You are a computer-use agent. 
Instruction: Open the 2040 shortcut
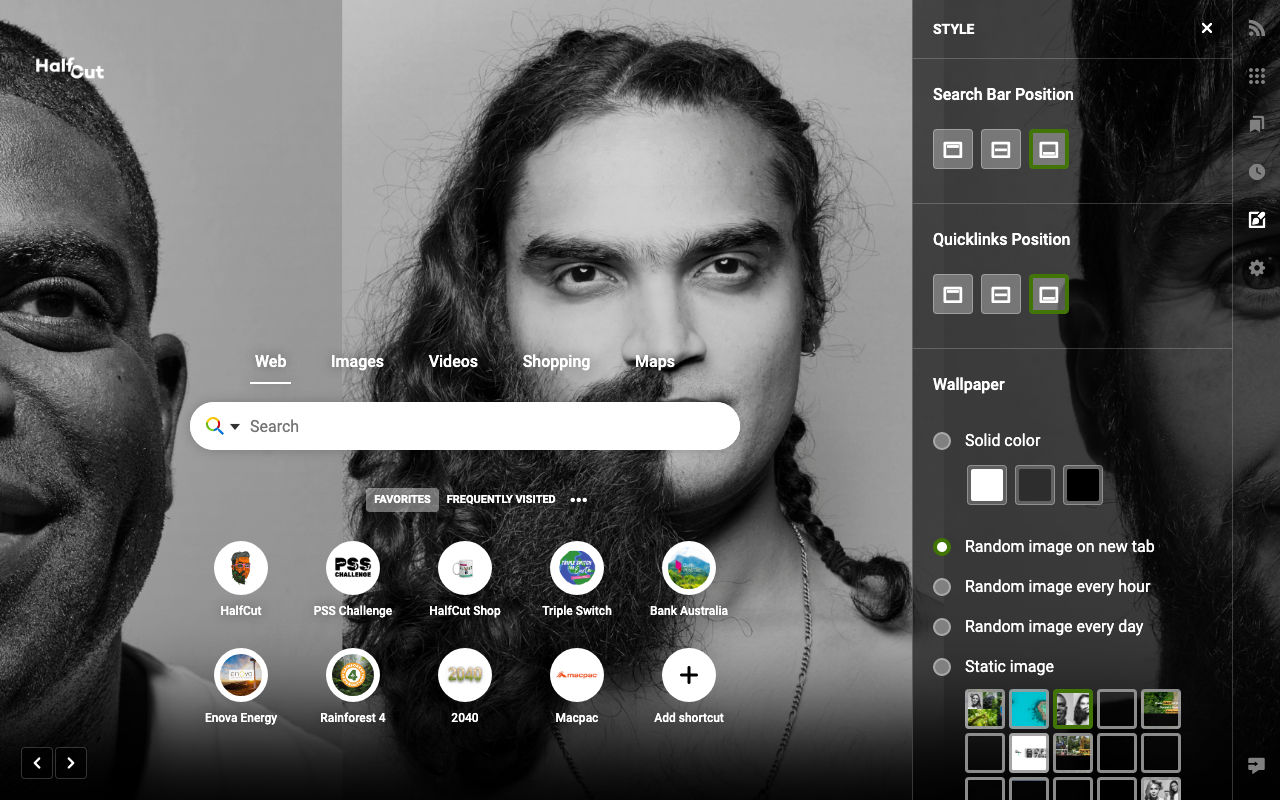(465, 675)
